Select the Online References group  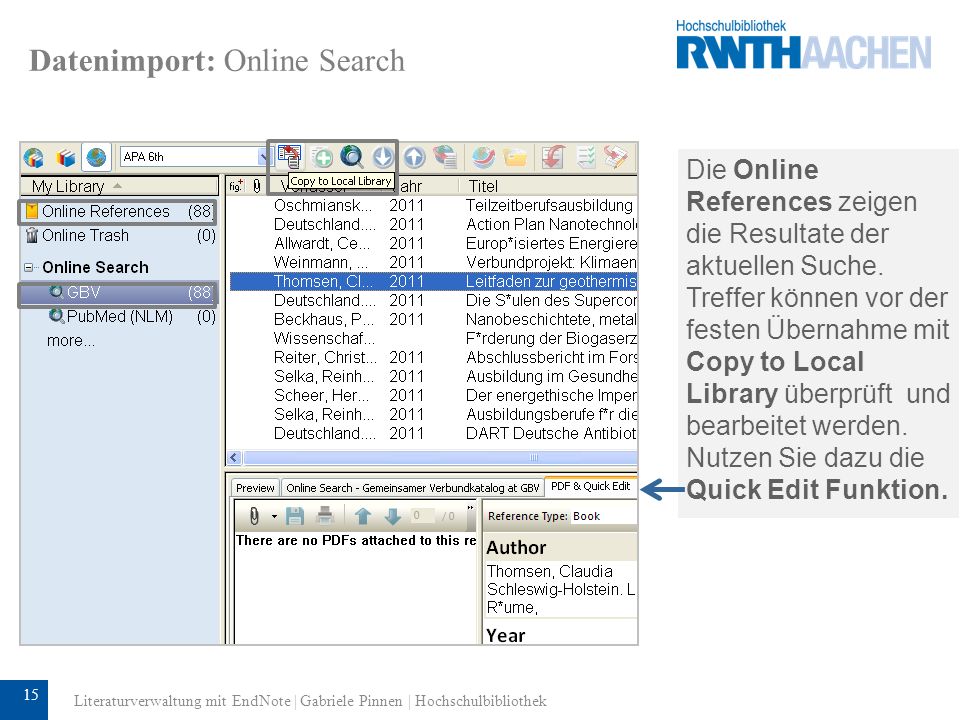coord(118,211)
